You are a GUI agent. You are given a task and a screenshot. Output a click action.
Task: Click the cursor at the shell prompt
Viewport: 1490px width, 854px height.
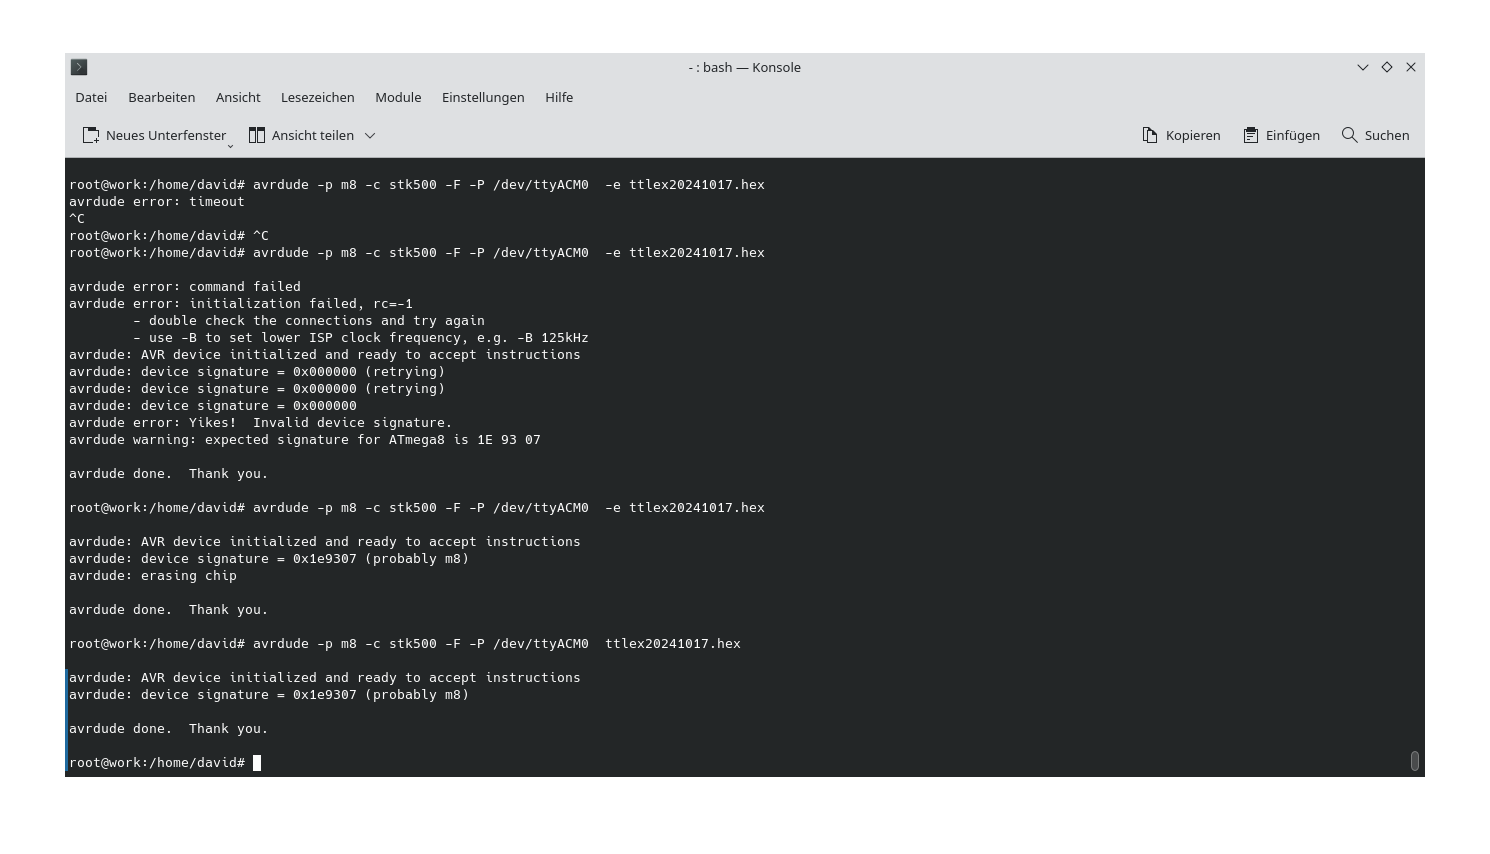pyautogui.click(x=257, y=762)
